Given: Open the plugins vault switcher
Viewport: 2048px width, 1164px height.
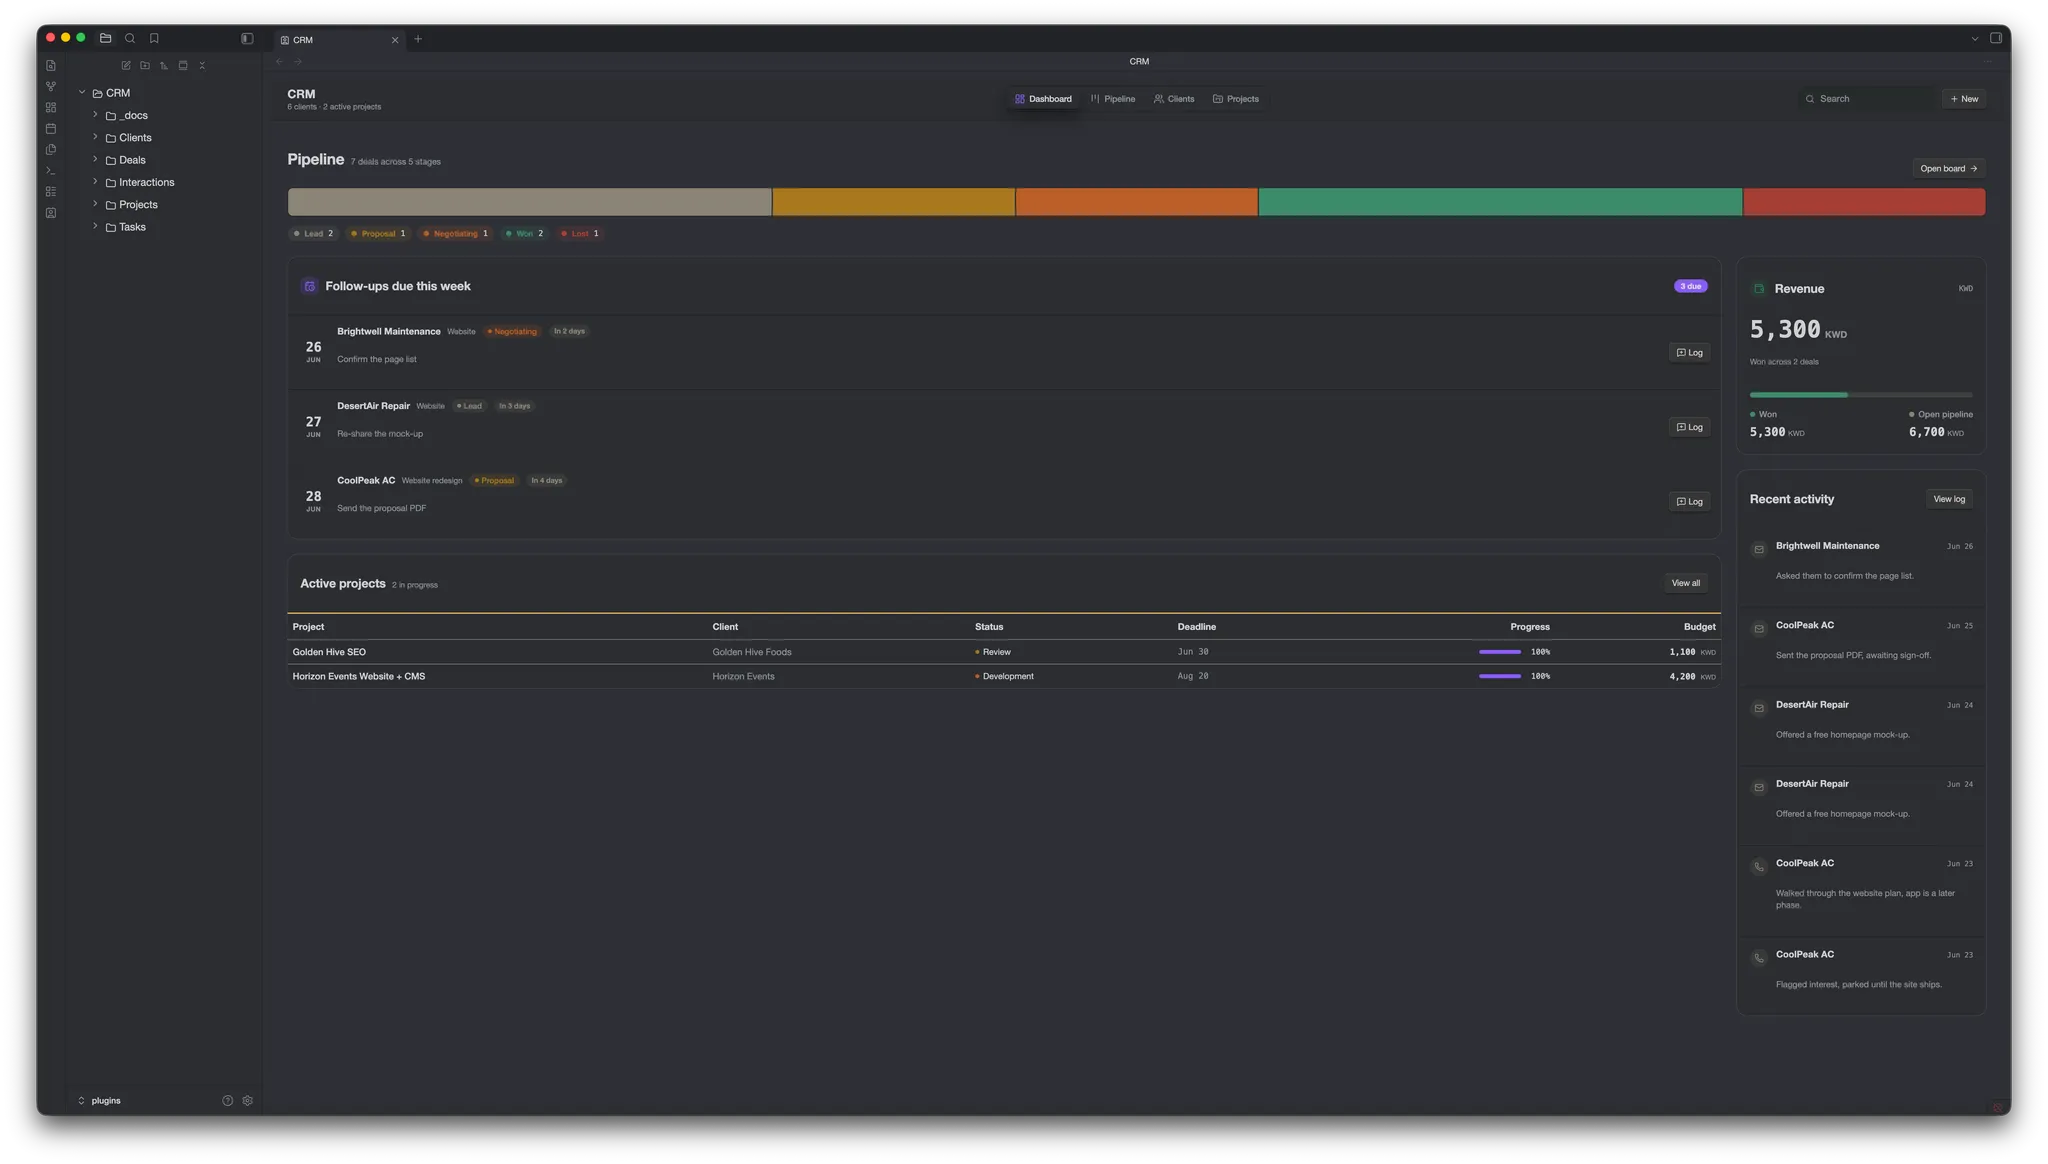Looking at the screenshot, I should (x=100, y=1100).
